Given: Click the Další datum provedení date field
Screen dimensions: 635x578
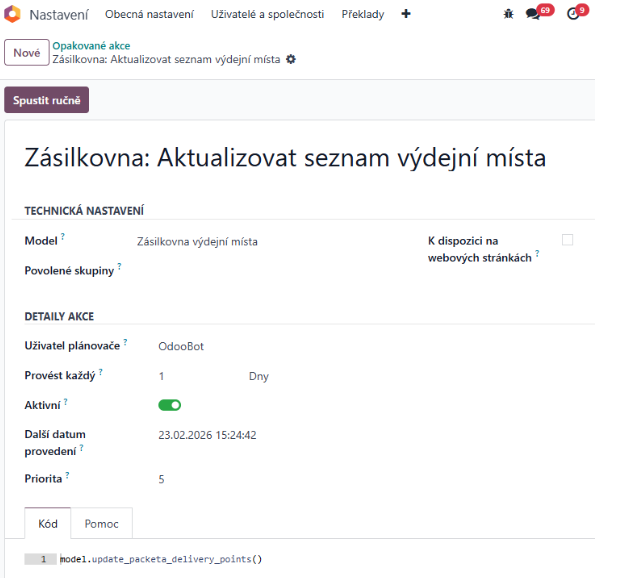Looking at the screenshot, I should (x=207, y=436).
